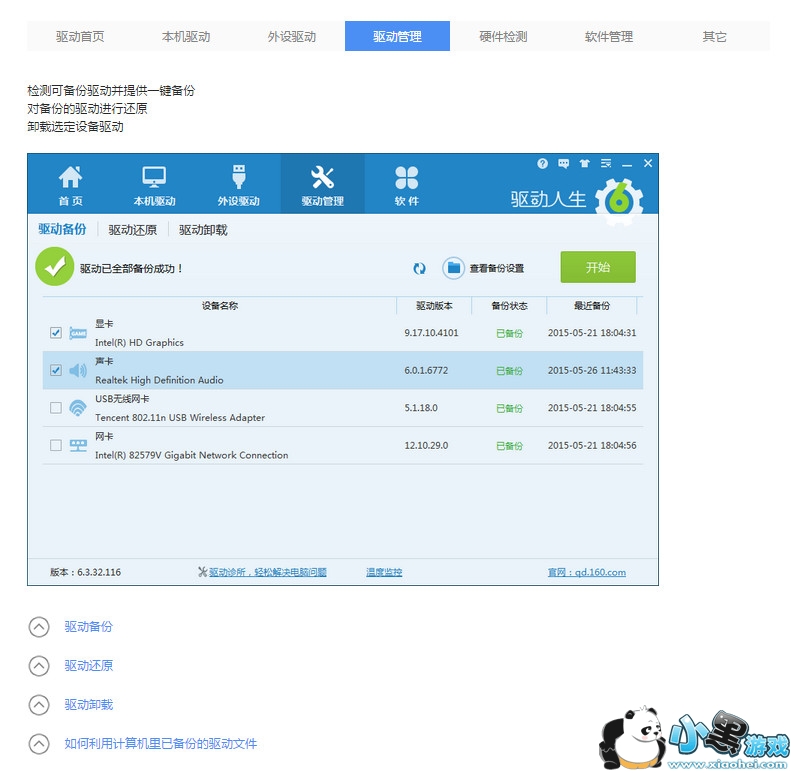Image resolution: width=791 pixels, height=773 pixels.
Task: Click the sound card speaker icon
Action: 78,371
